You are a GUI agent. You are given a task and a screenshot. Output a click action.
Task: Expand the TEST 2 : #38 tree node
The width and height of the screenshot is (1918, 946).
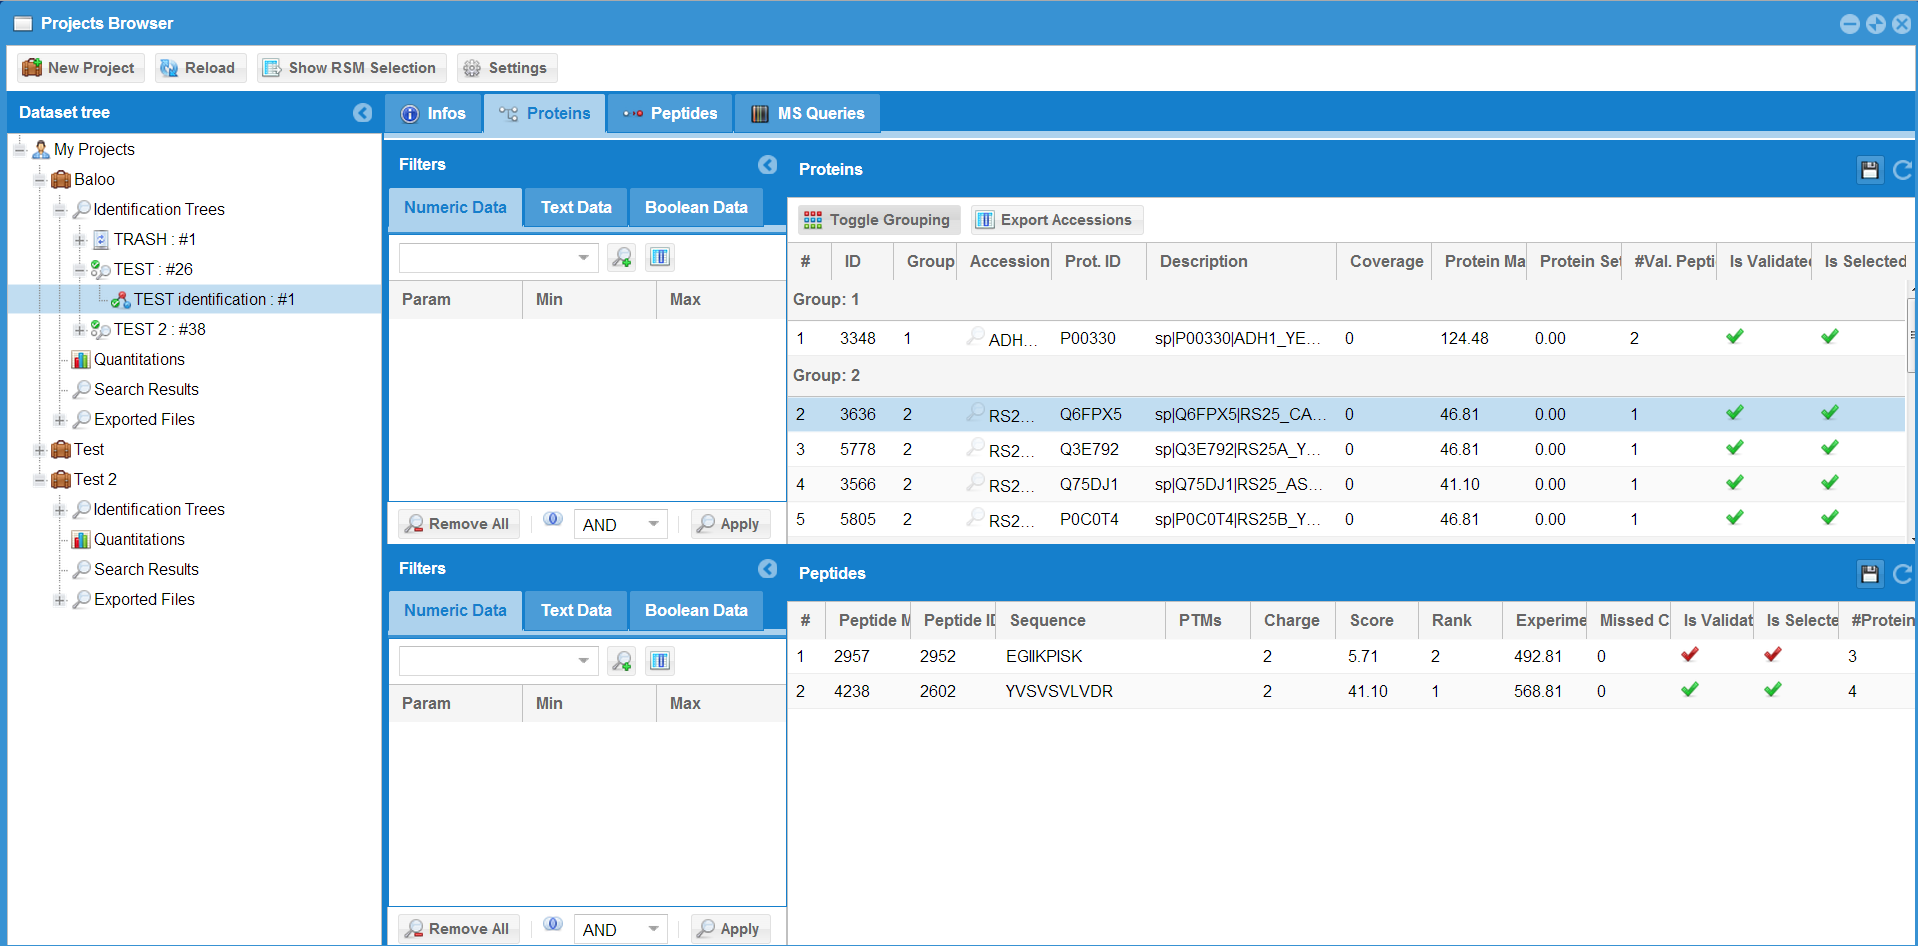click(x=79, y=329)
